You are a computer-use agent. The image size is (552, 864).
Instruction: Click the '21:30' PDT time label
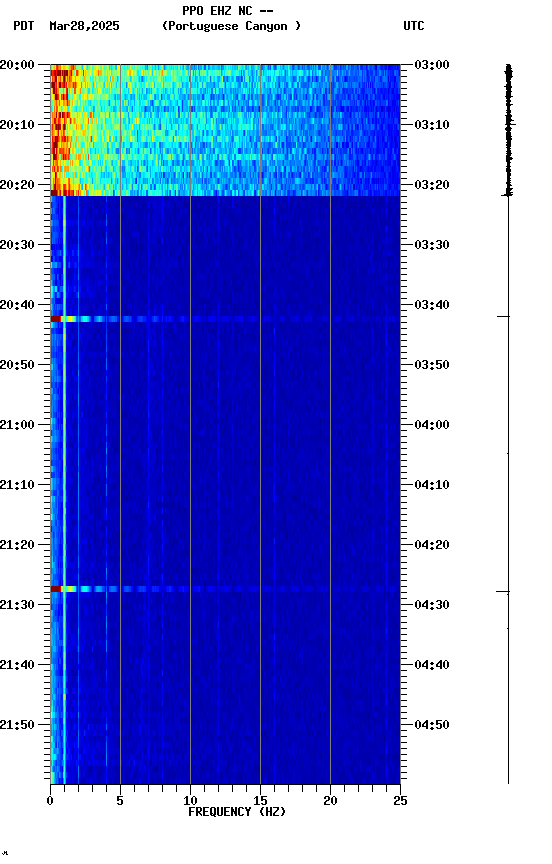17,606
